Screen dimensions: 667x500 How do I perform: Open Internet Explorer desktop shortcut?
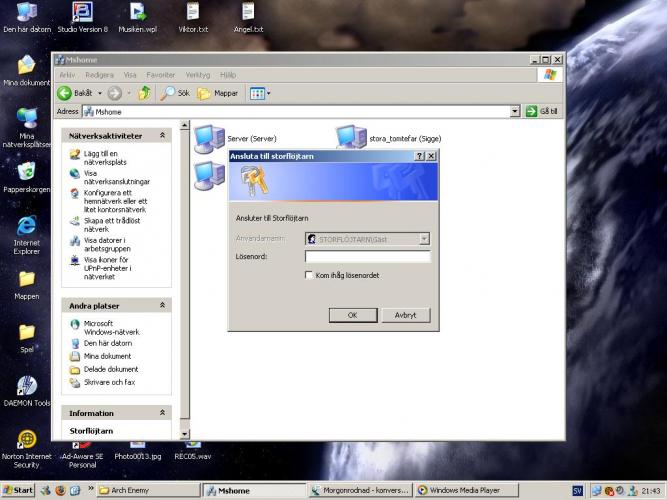click(27, 227)
